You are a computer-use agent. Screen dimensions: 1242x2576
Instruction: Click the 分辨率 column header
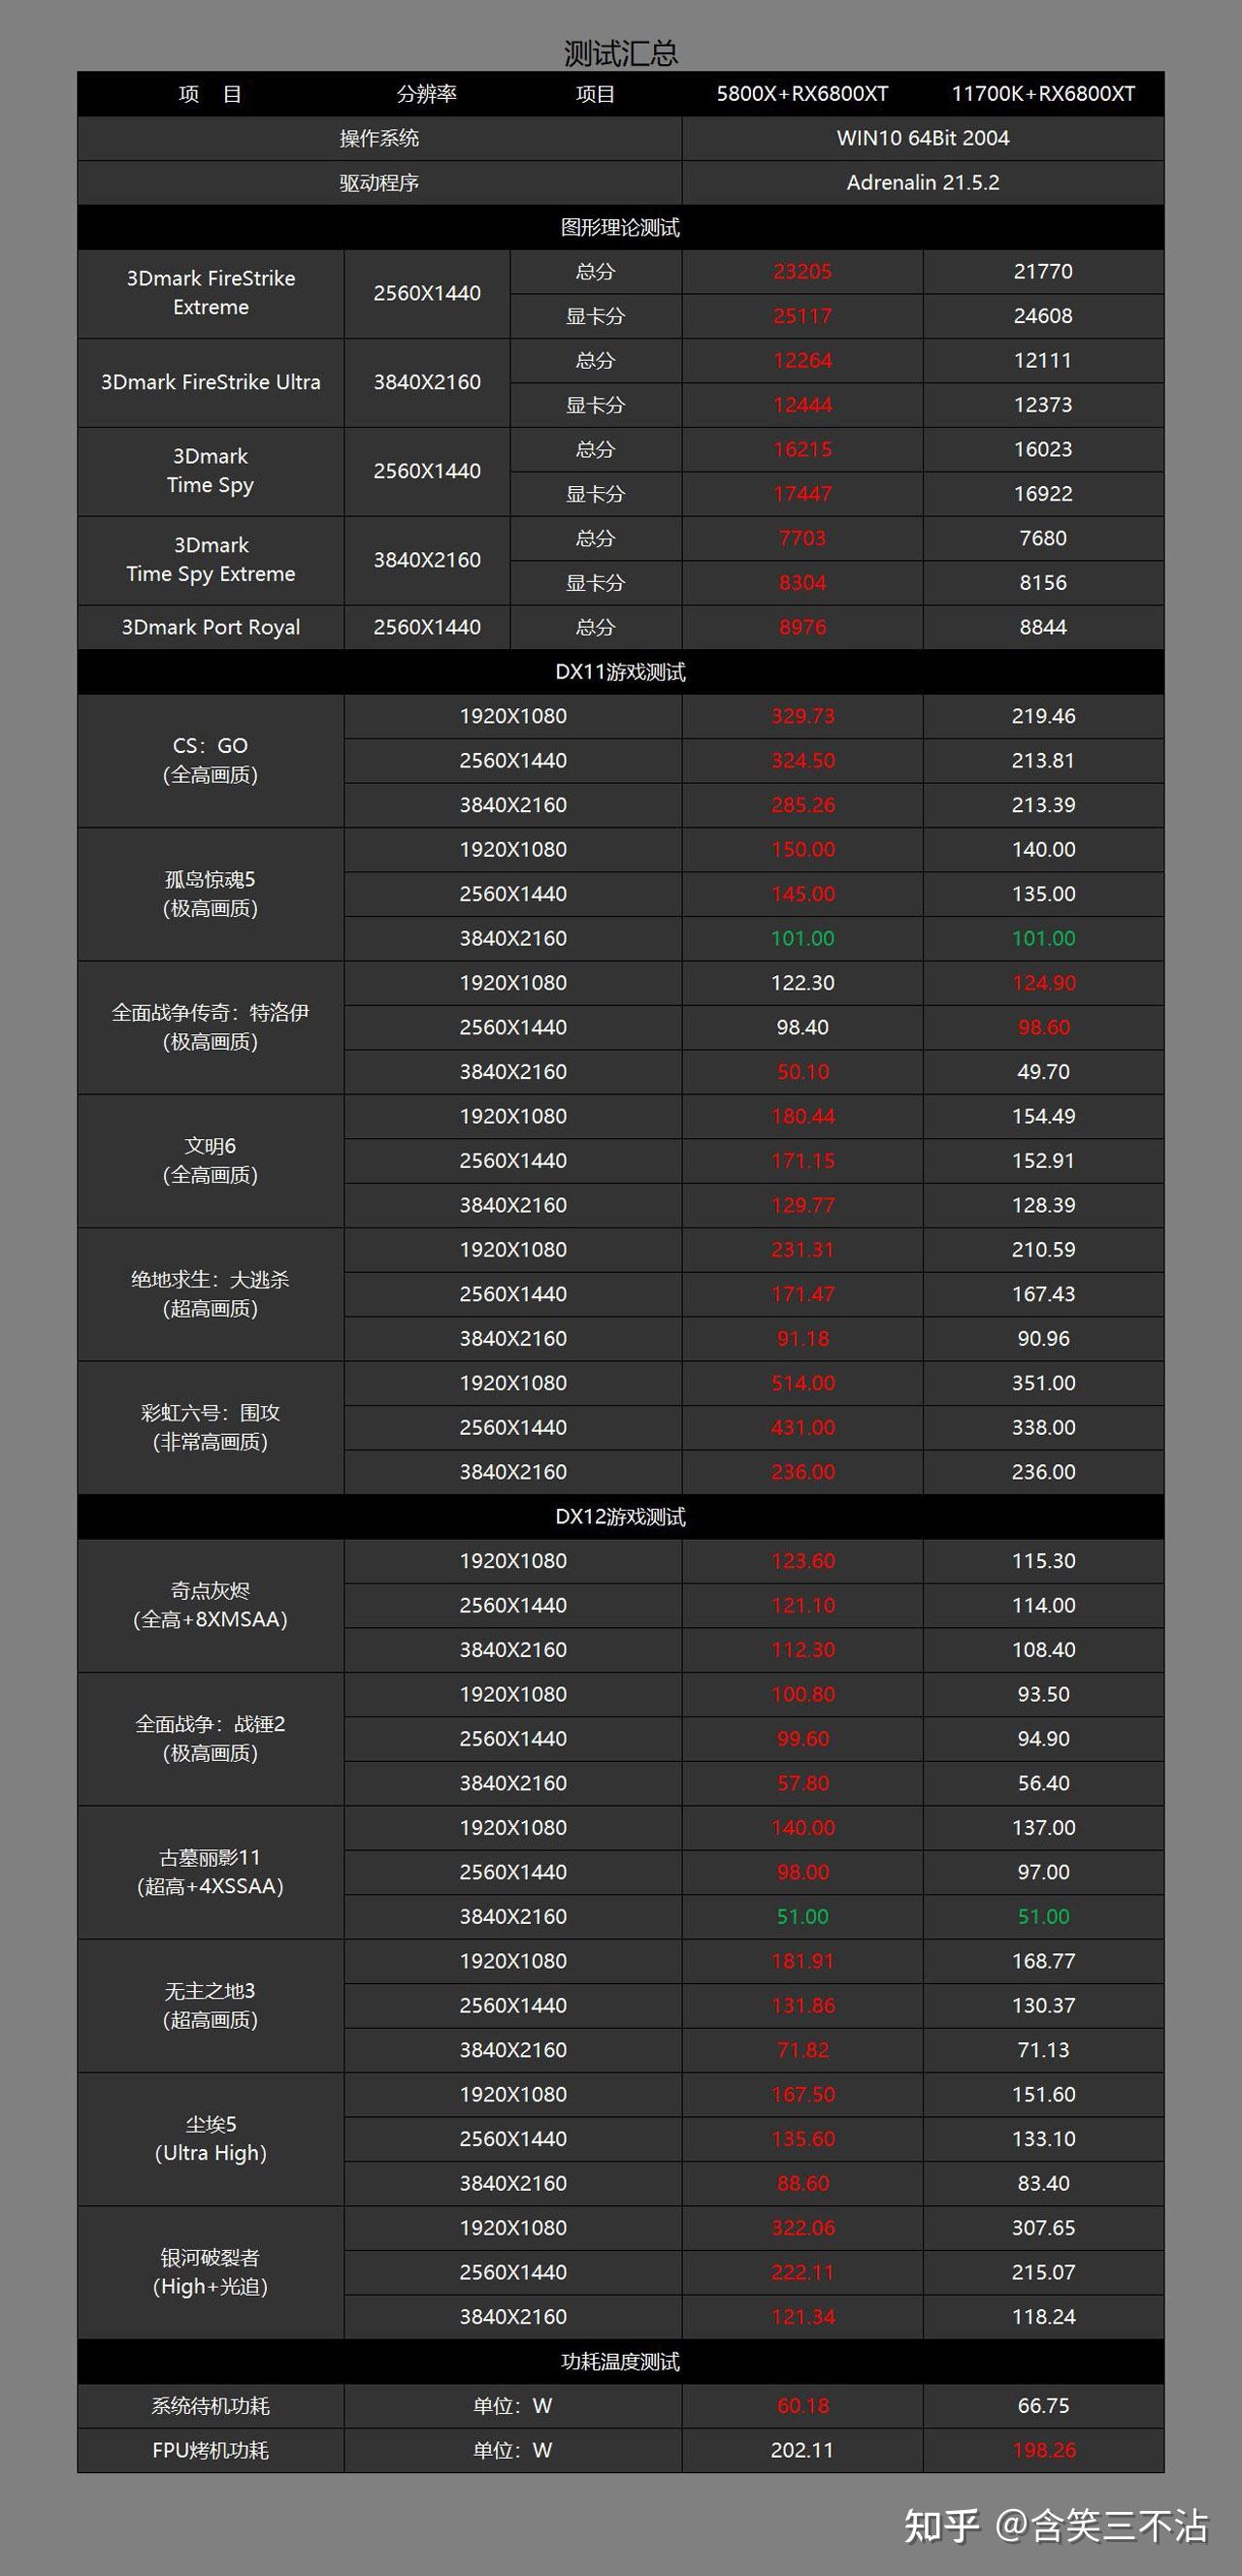click(427, 94)
